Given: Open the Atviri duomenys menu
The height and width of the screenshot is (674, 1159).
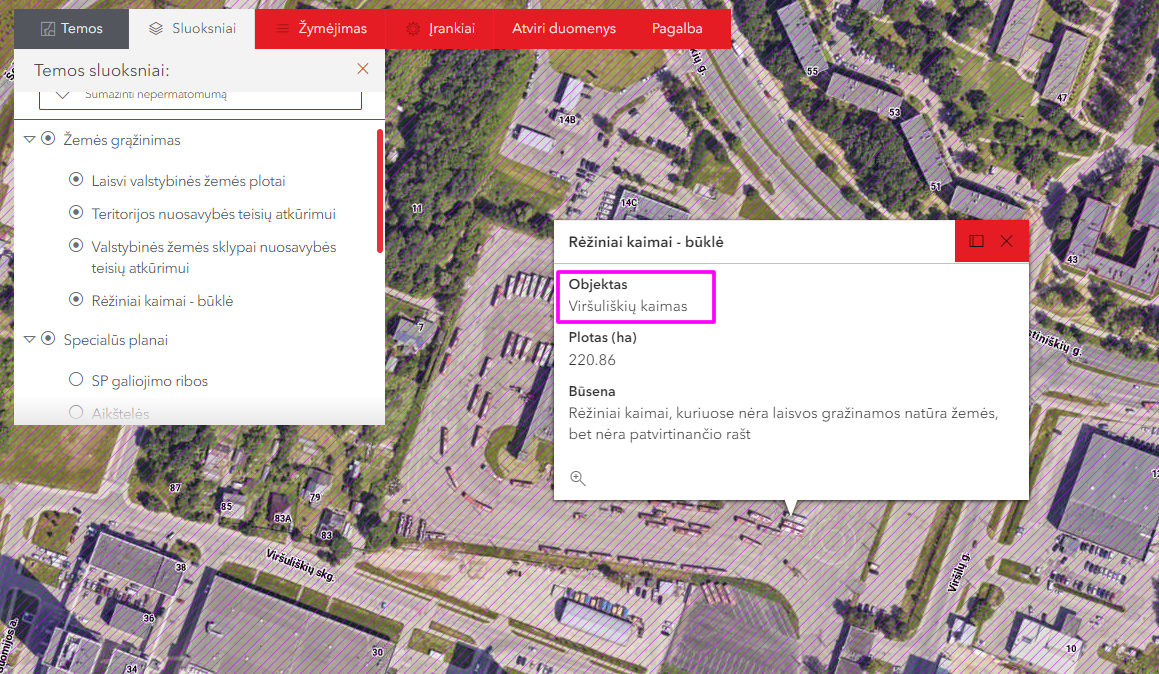Looking at the screenshot, I should [563, 29].
